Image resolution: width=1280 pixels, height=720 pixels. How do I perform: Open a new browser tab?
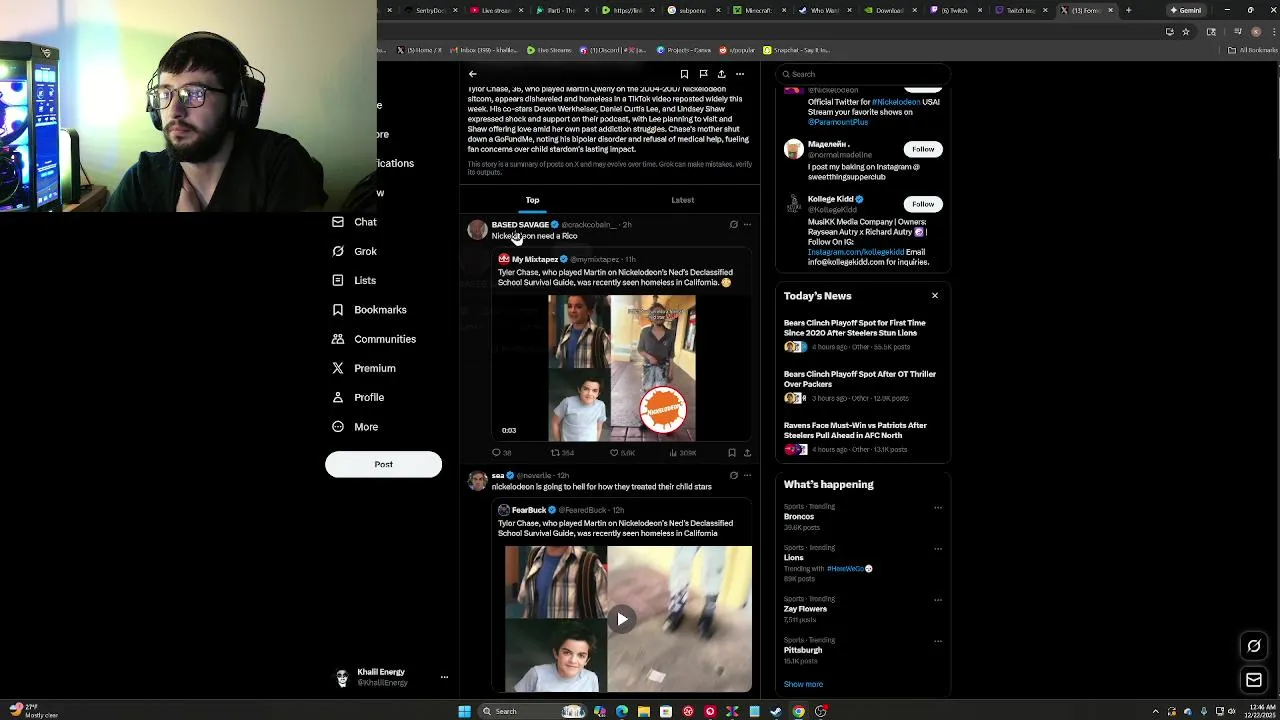click(1128, 10)
